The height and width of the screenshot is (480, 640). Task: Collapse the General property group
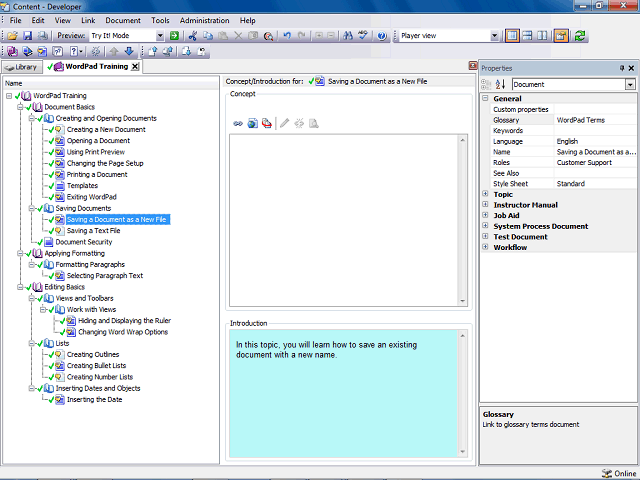click(x=485, y=98)
